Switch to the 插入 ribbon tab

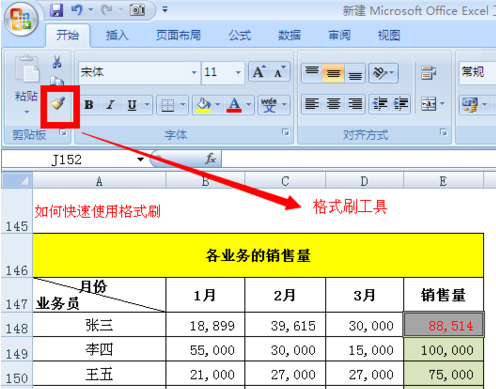tap(117, 35)
